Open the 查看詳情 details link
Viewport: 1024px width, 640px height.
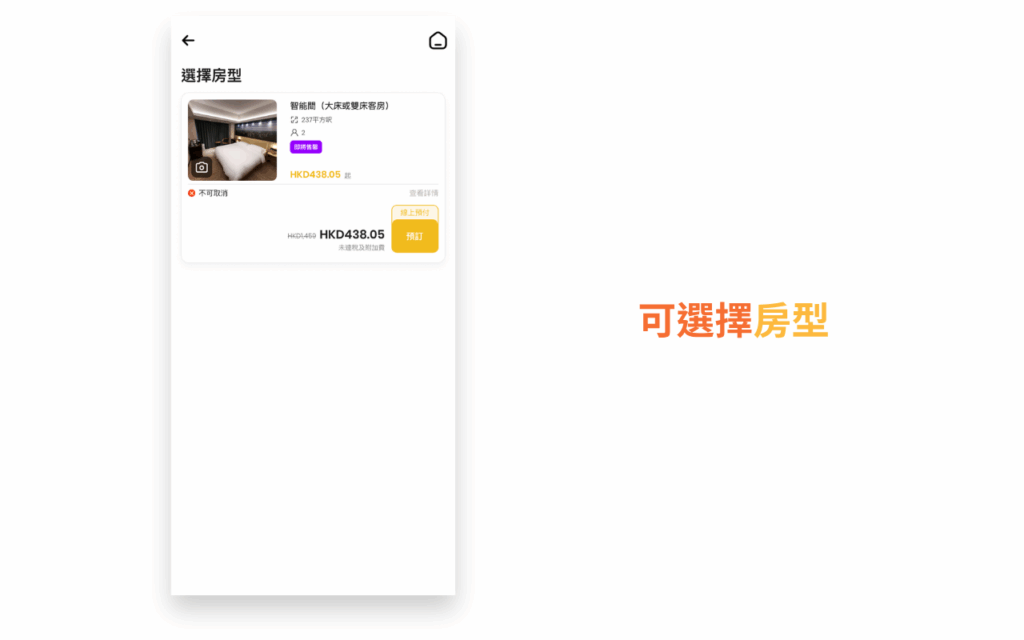[423, 193]
